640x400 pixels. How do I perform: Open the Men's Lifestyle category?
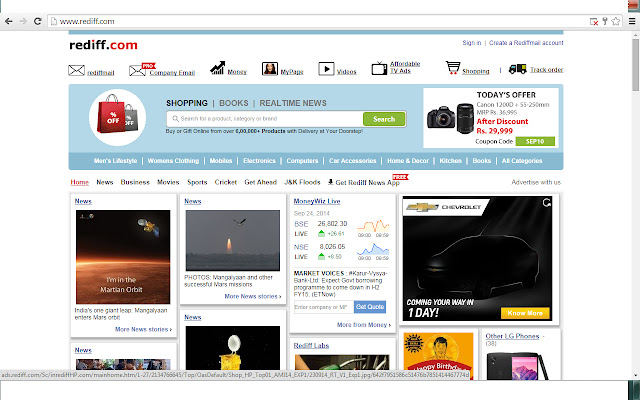pos(116,161)
